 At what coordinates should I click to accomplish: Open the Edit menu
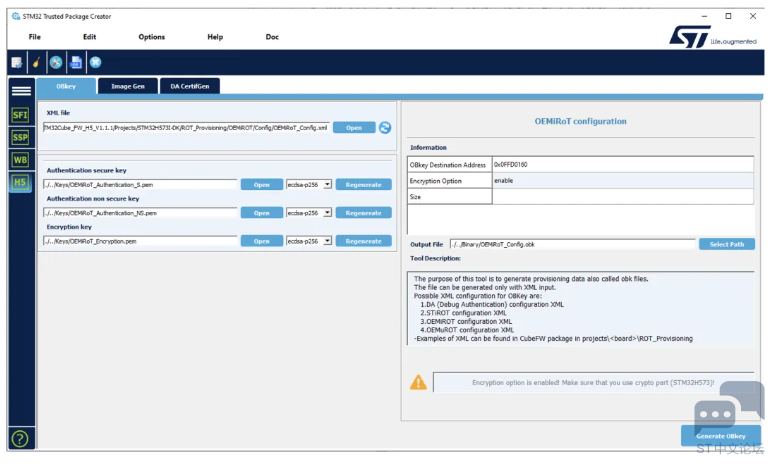89,37
